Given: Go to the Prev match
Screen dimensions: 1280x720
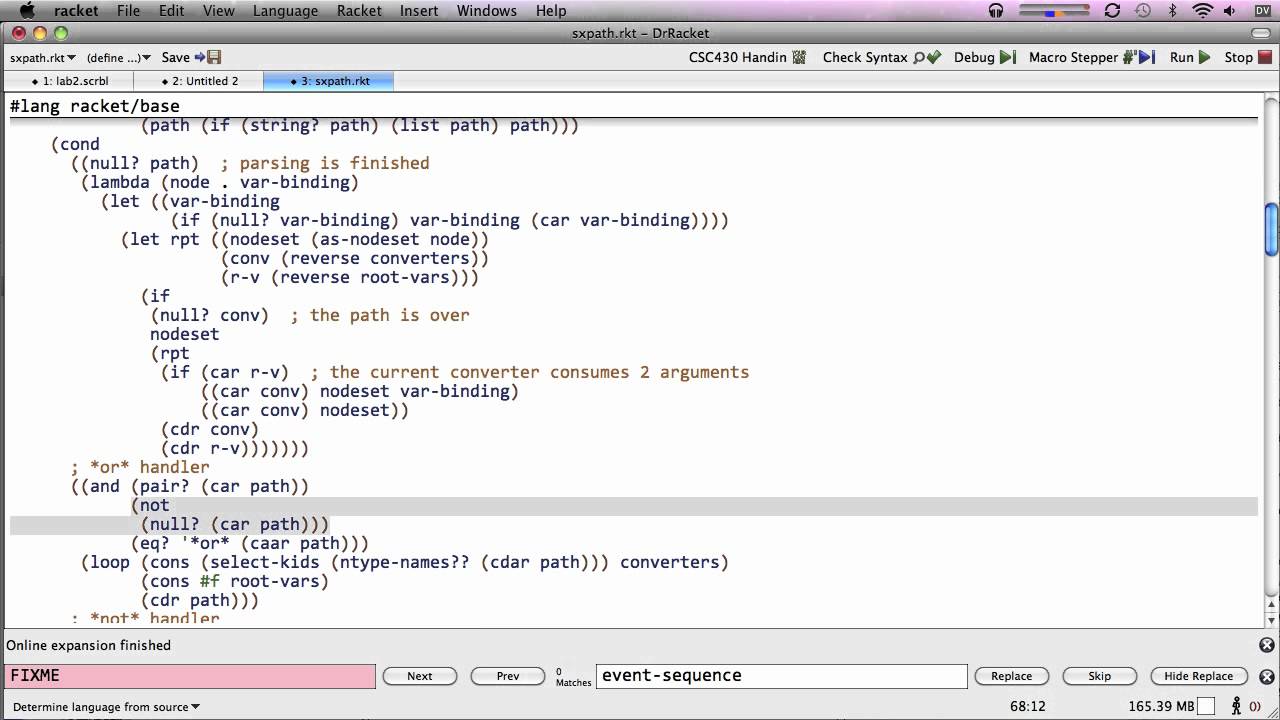Looking at the screenshot, I should click(x=508, y=676).
